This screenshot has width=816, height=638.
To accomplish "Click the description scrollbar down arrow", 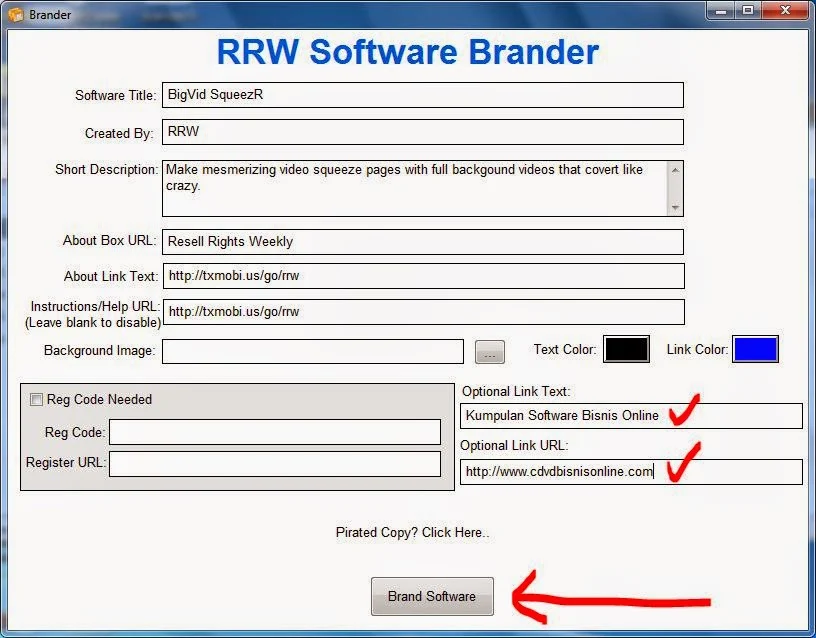I will [x=675, y=208].
